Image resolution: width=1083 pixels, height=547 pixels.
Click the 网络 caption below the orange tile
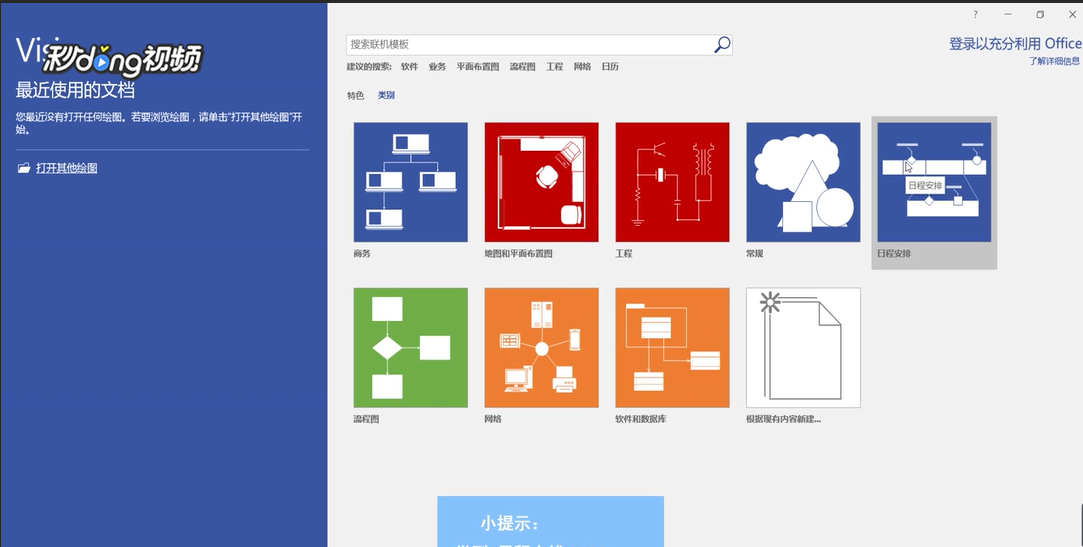(x=493, y=419)
